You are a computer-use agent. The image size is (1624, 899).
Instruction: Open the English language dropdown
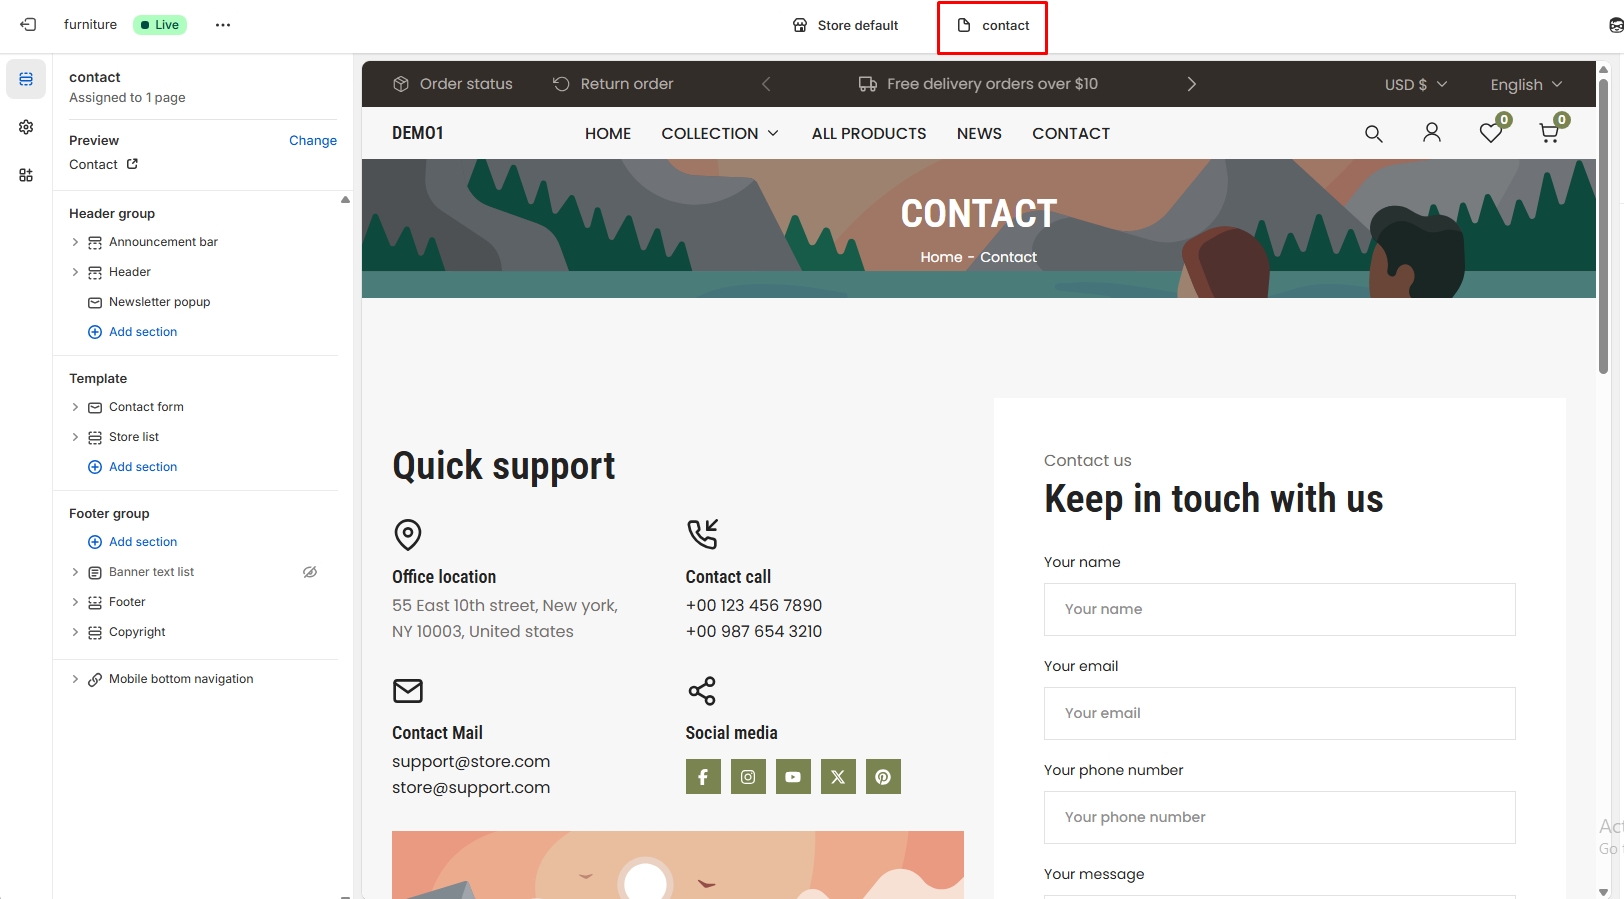(1525, 85)
